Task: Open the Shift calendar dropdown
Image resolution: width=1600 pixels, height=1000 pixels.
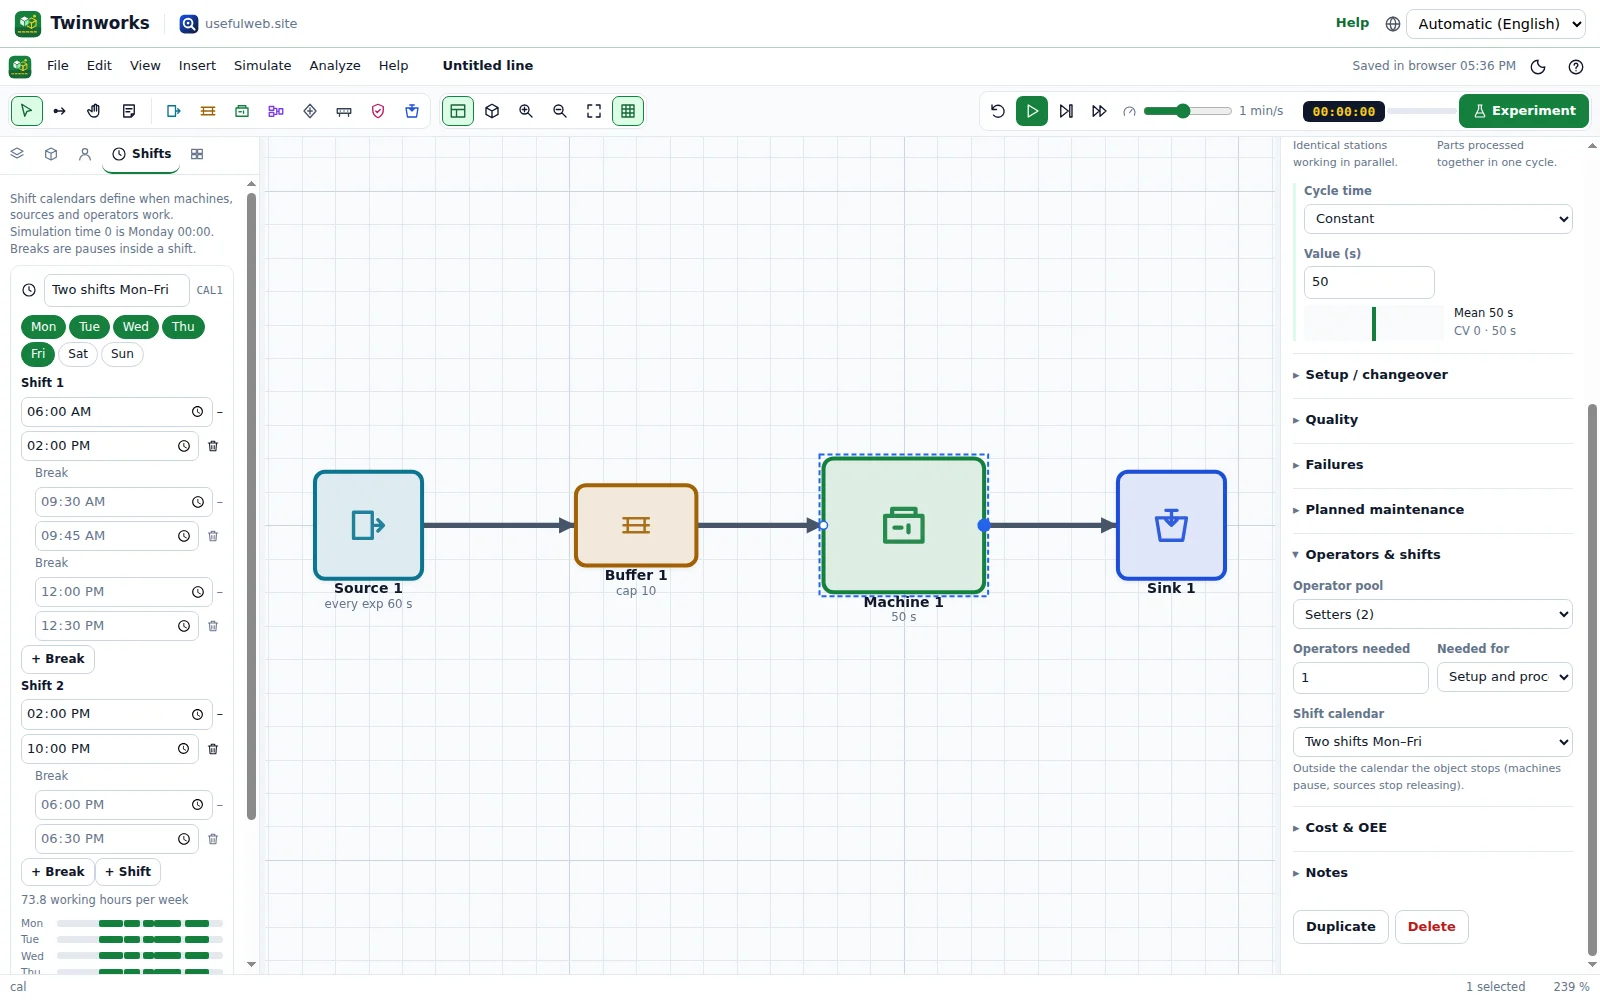Action: coord(1432,742)
